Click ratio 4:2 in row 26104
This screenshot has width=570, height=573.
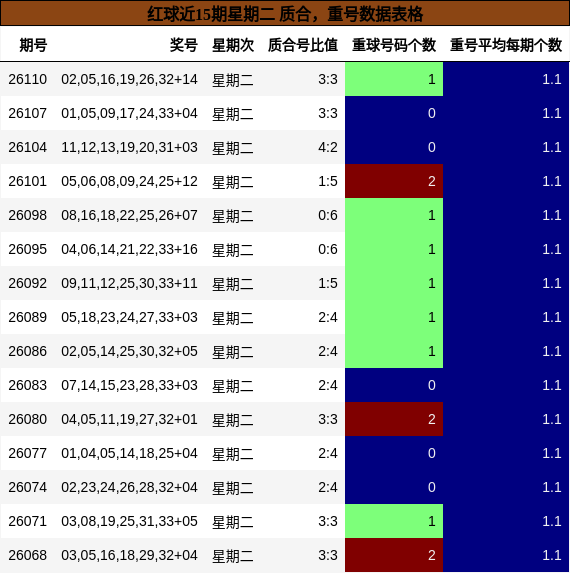coord(328,147)
